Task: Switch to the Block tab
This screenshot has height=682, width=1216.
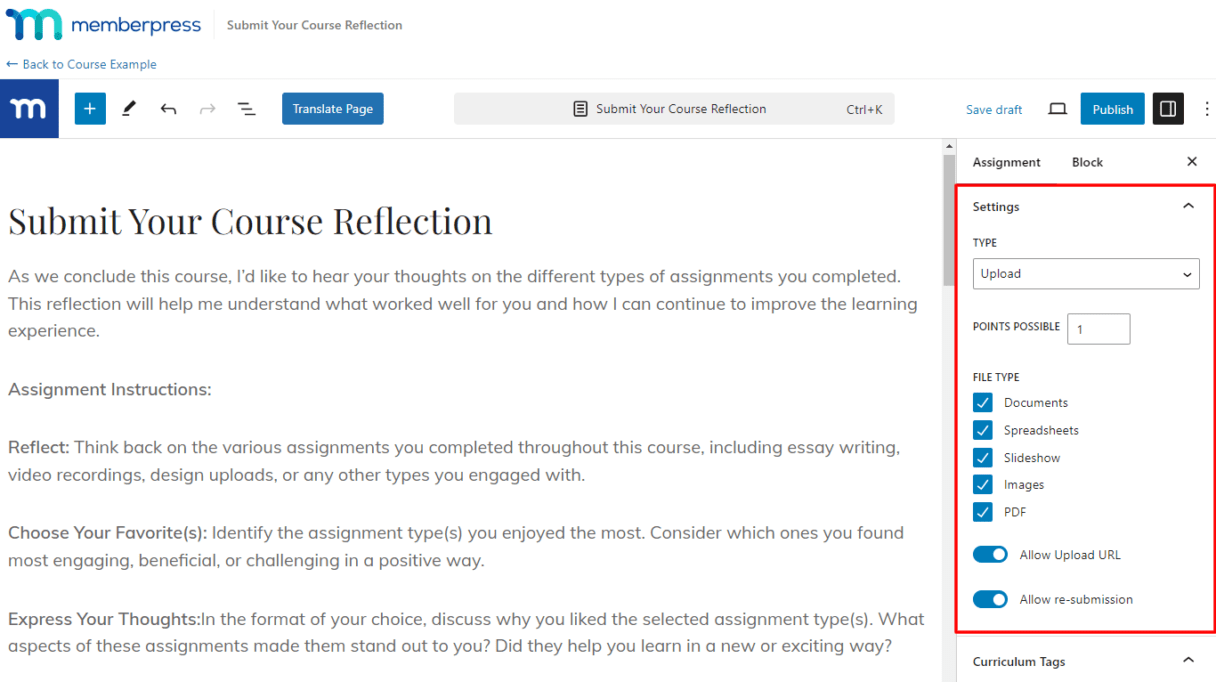Action: coord(1087,162)
